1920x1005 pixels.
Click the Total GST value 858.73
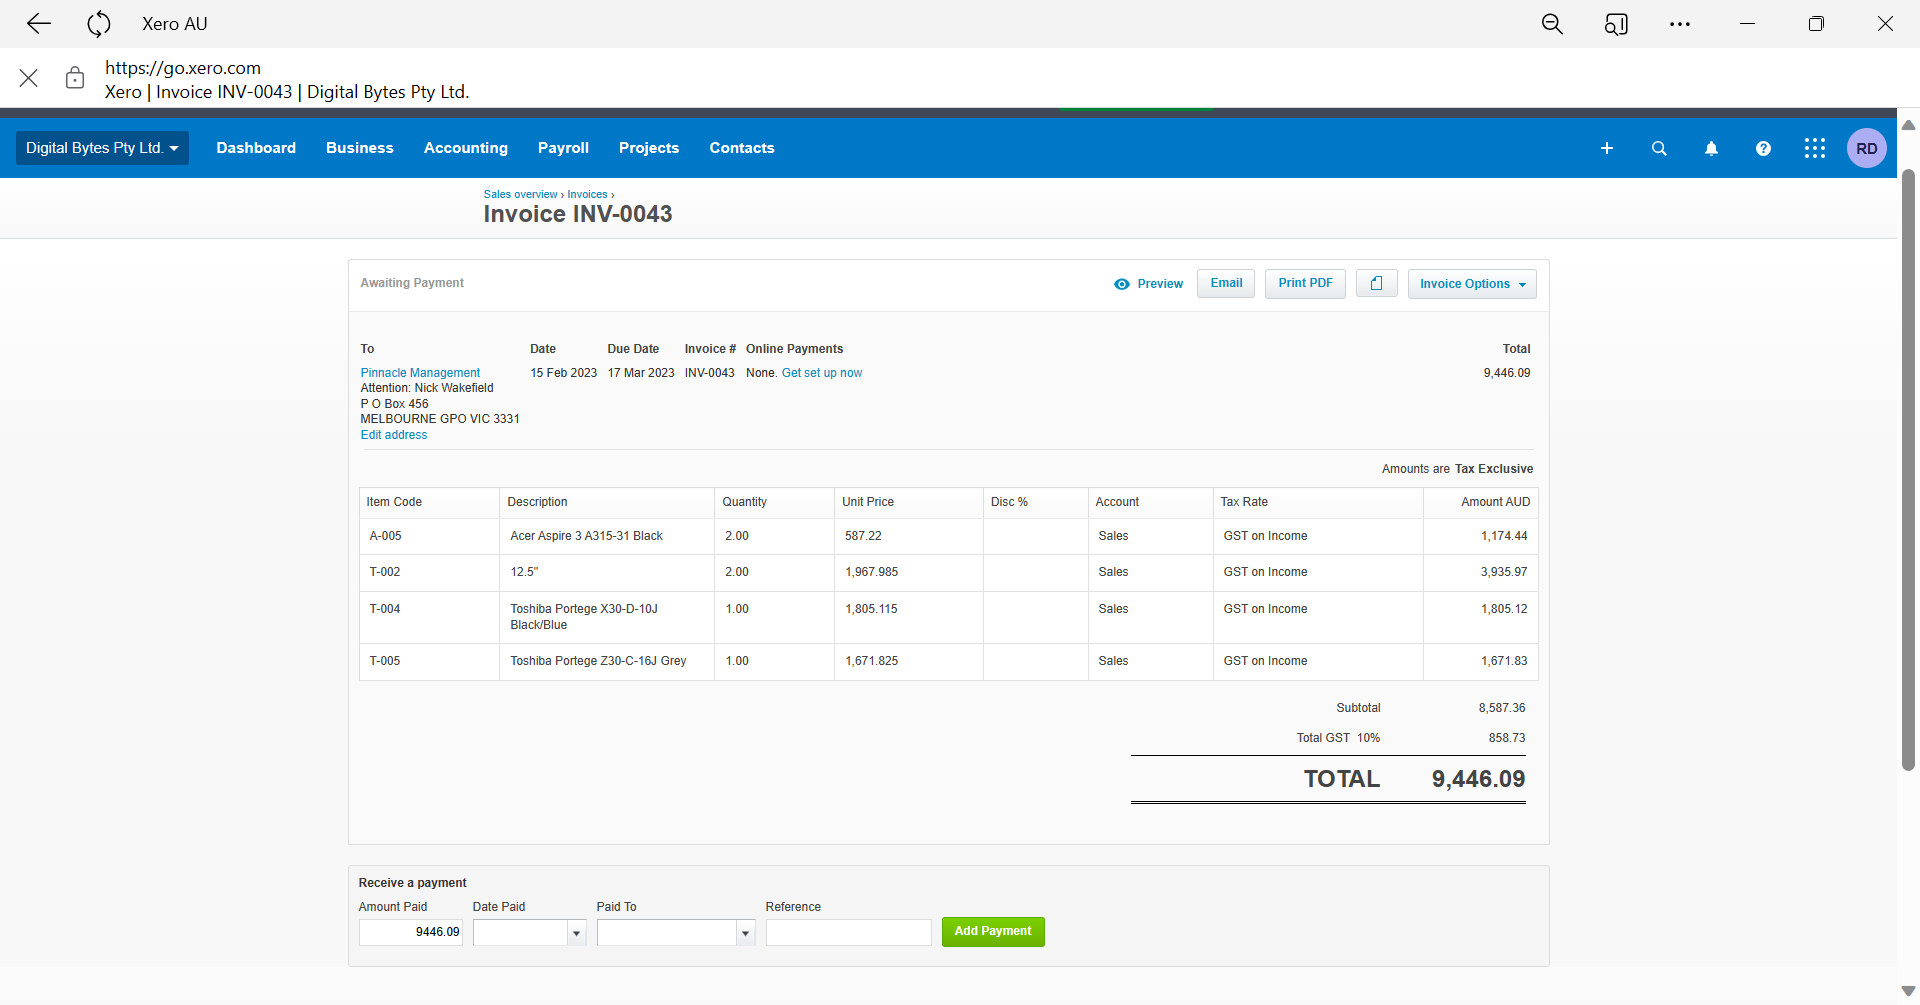(x=1507, y=738)
